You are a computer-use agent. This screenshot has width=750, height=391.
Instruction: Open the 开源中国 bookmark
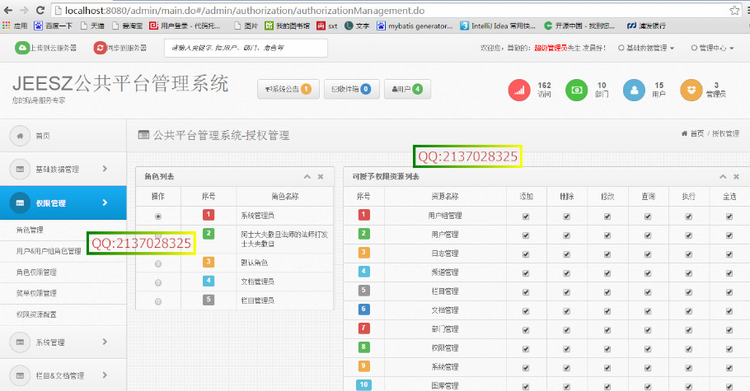click(x=579, y=25)
